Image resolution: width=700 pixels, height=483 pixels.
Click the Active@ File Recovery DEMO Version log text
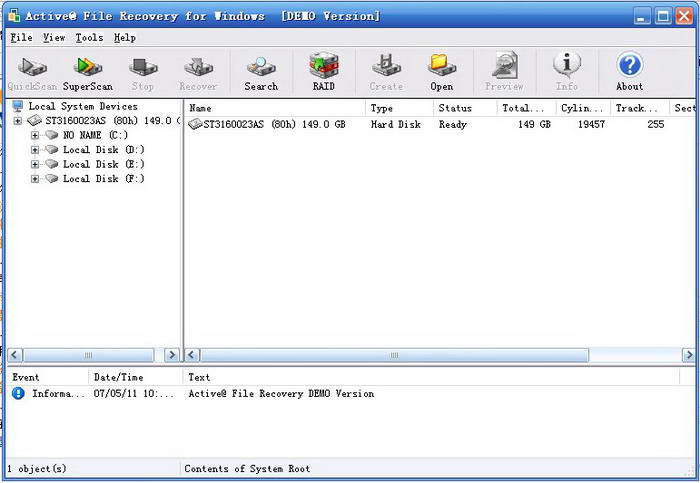click(281, 393)
